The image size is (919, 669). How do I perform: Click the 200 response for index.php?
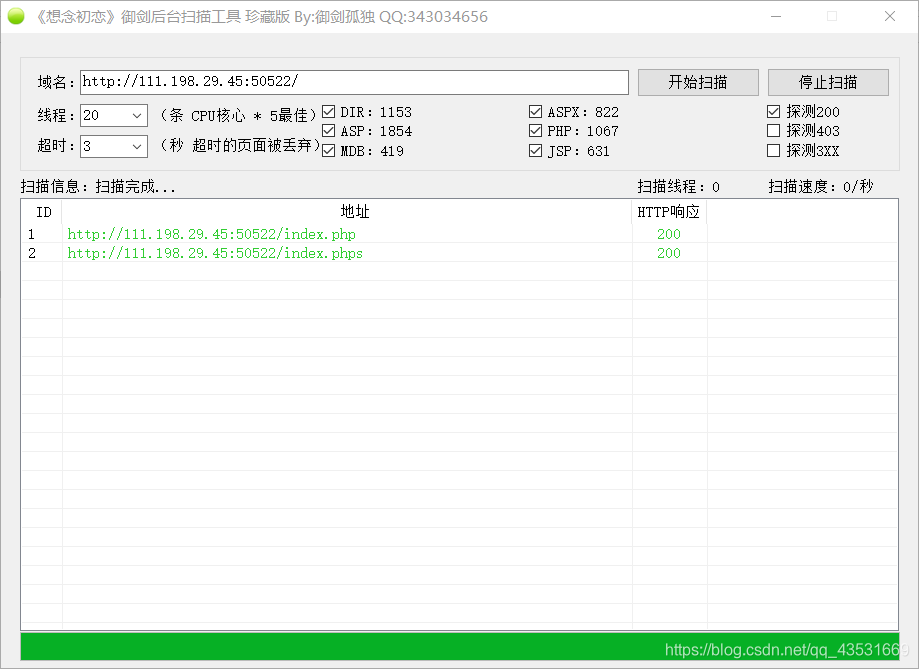[669, 234]
